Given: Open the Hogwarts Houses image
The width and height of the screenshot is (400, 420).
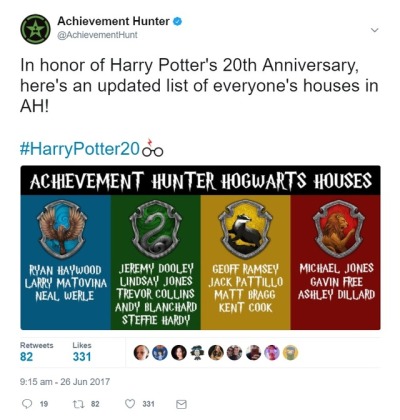Looking at the screenshot, I should coord(200,248).
